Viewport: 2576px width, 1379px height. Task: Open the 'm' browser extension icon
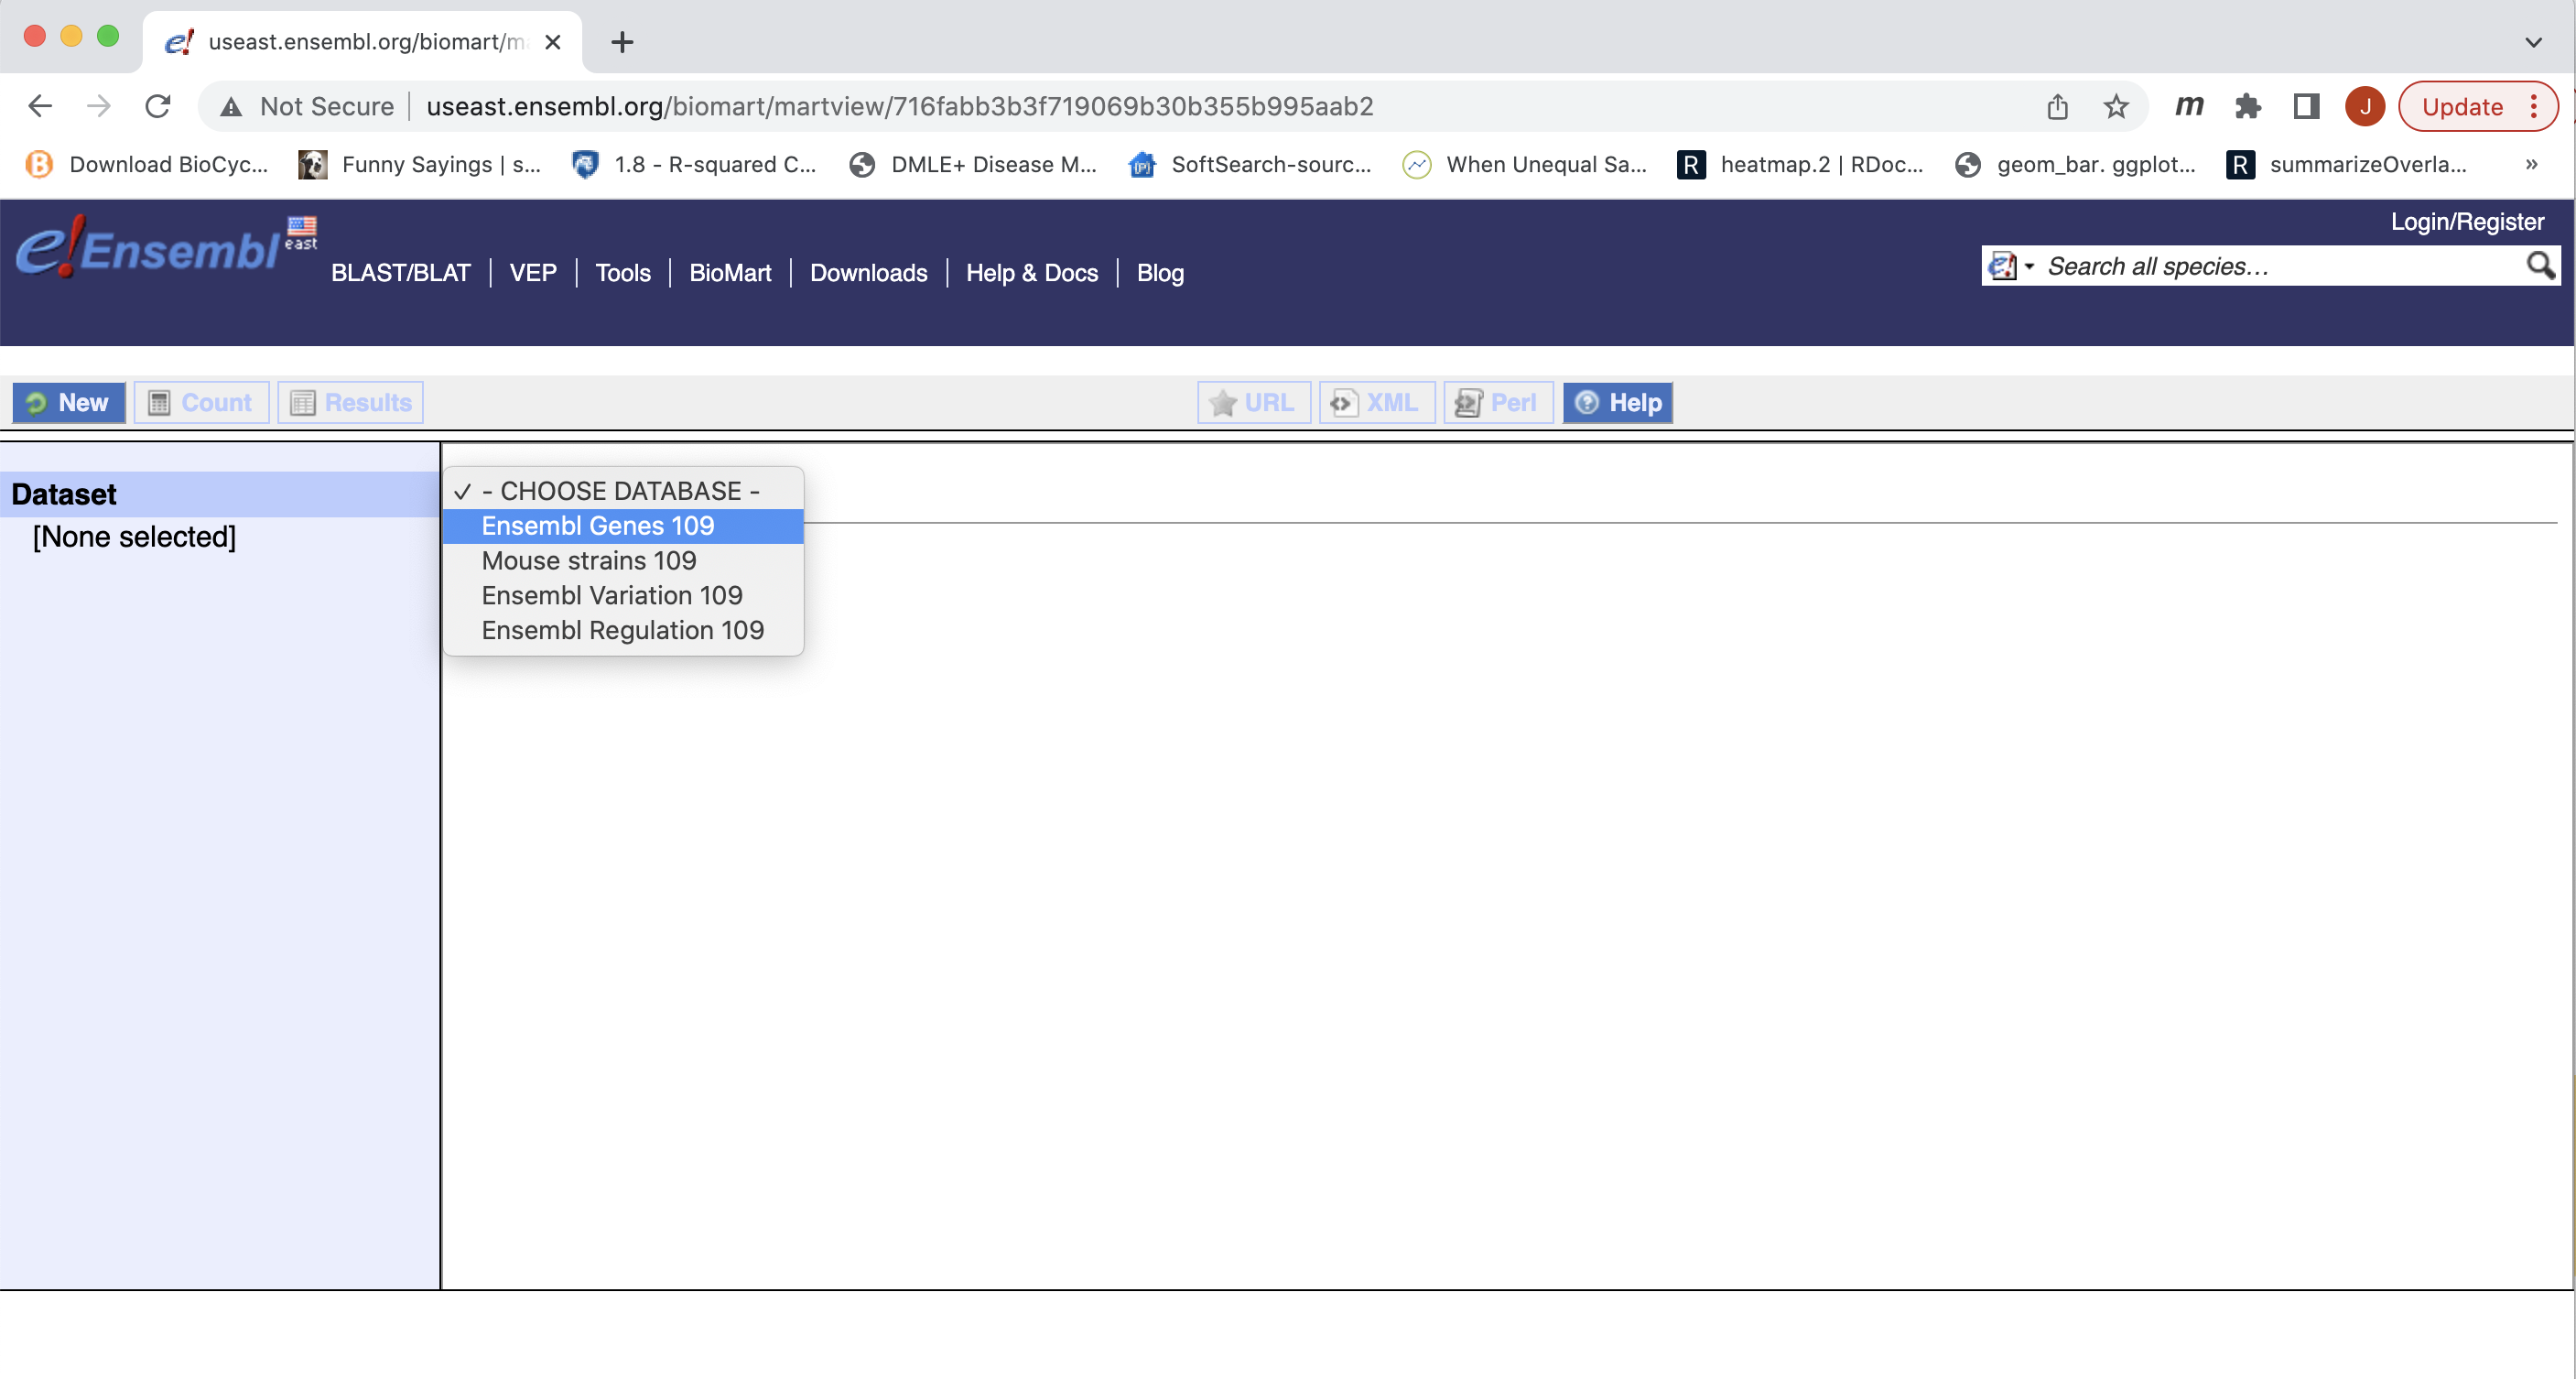coord(2189,106)
